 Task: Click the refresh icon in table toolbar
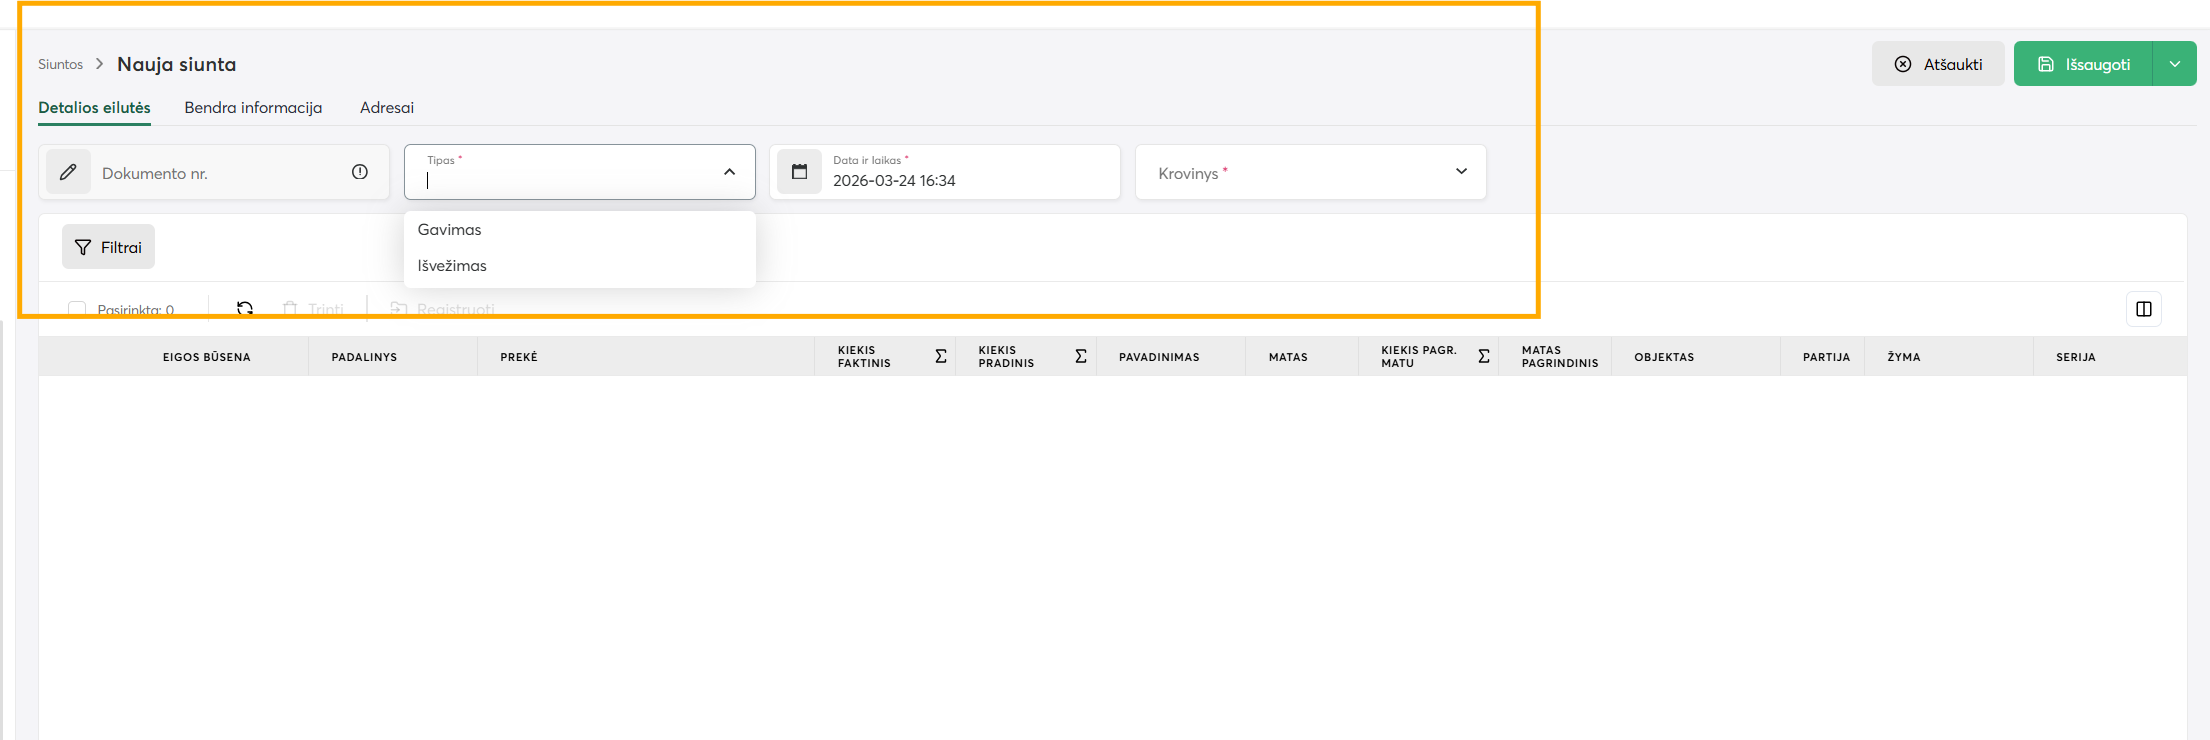tap(245, 308)
